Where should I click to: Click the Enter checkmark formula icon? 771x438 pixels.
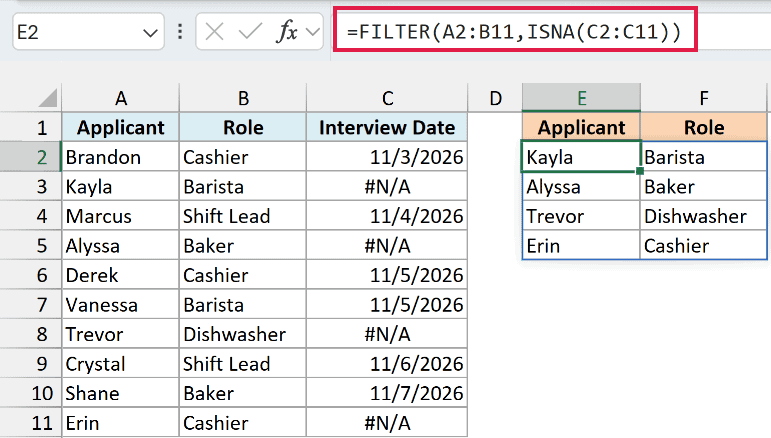tap(250, 32)
